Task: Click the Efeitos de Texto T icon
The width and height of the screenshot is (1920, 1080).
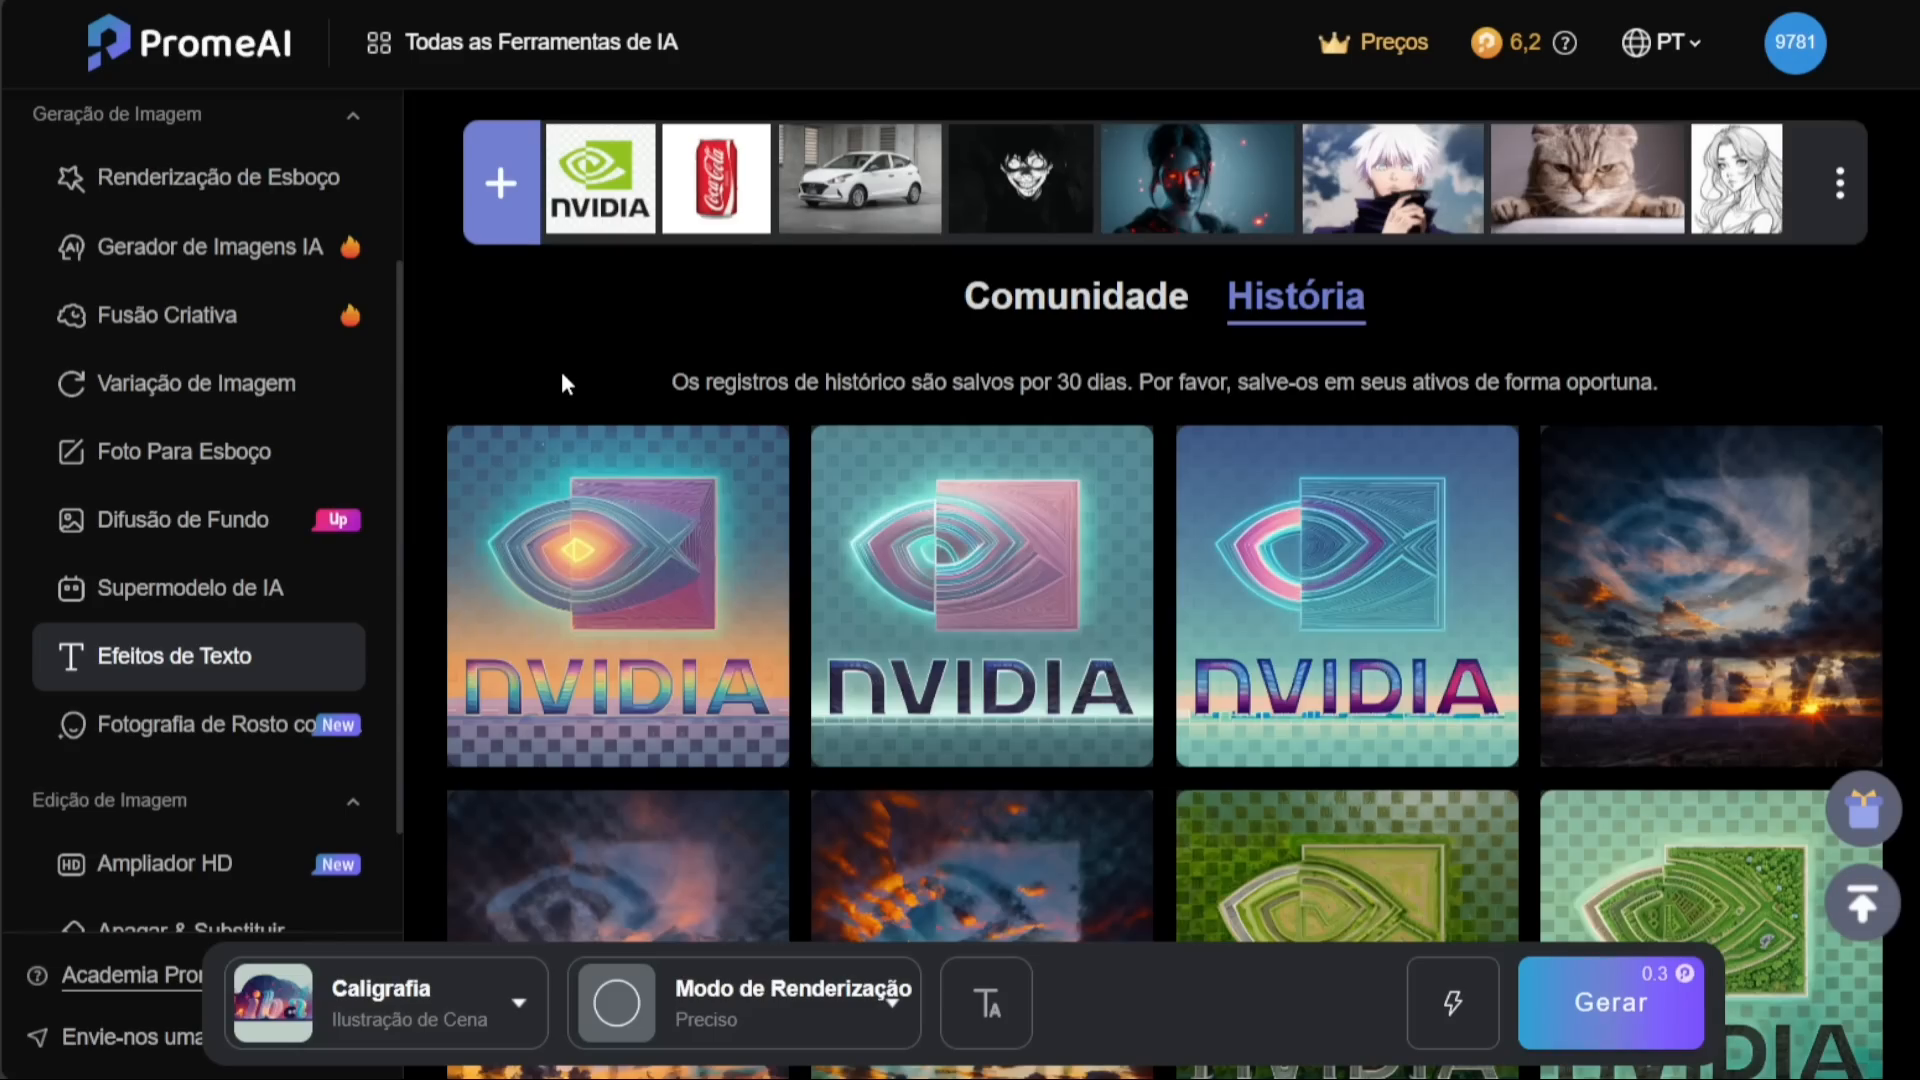Action: (x=71, y=657)
